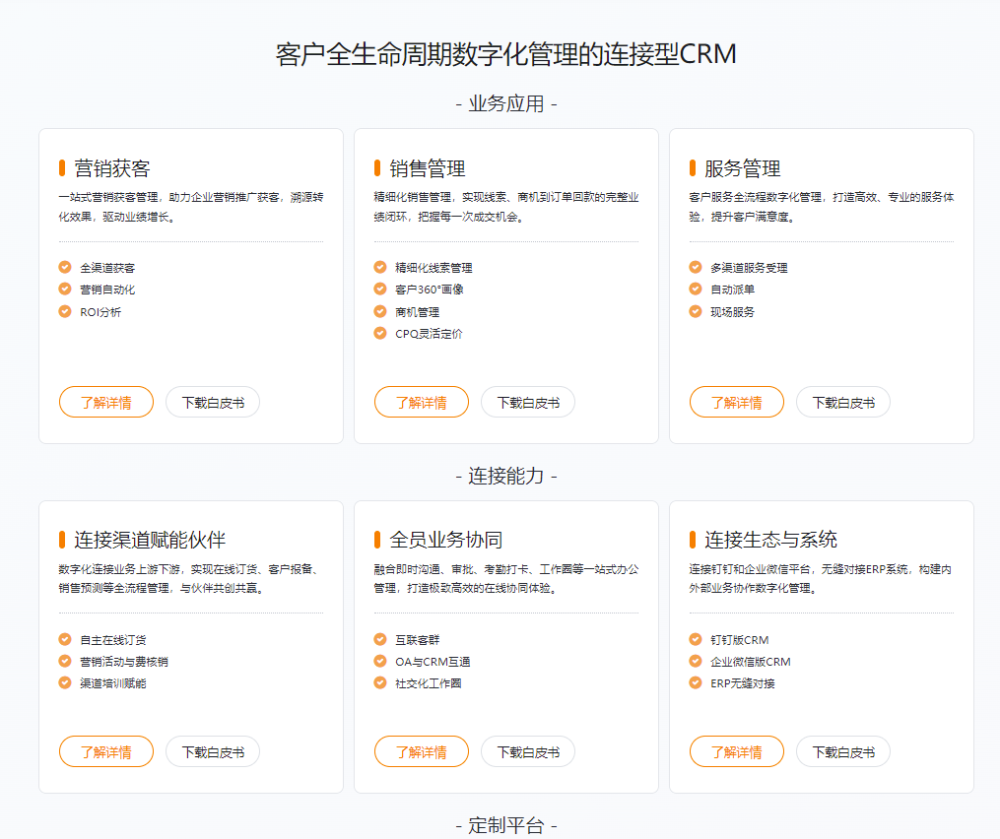Image resolution: width=1000 pixels, height=839 pixels.
Task: Click the checkmark icon beside 精细化线索管理
Action: (x=378, y=267)
